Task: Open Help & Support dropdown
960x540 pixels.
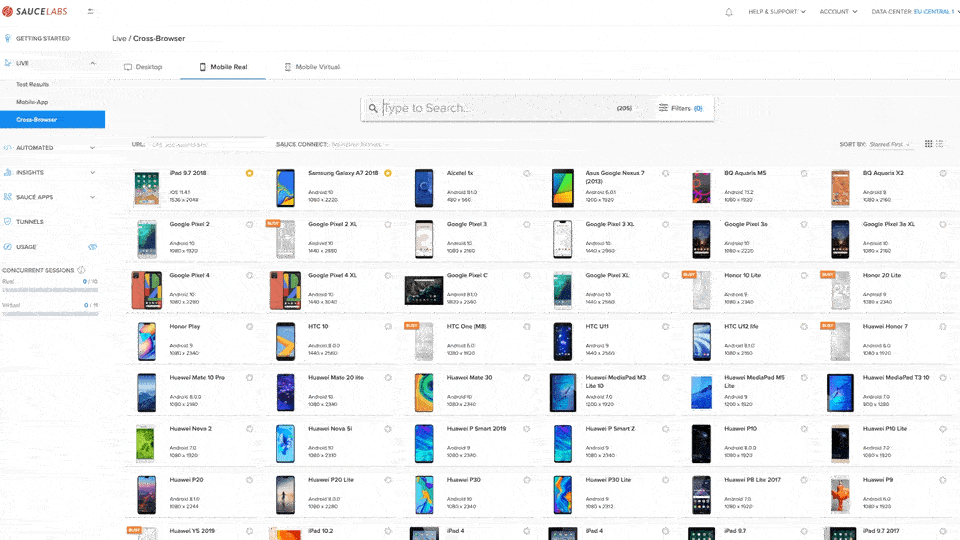Action: coord(776,12)
